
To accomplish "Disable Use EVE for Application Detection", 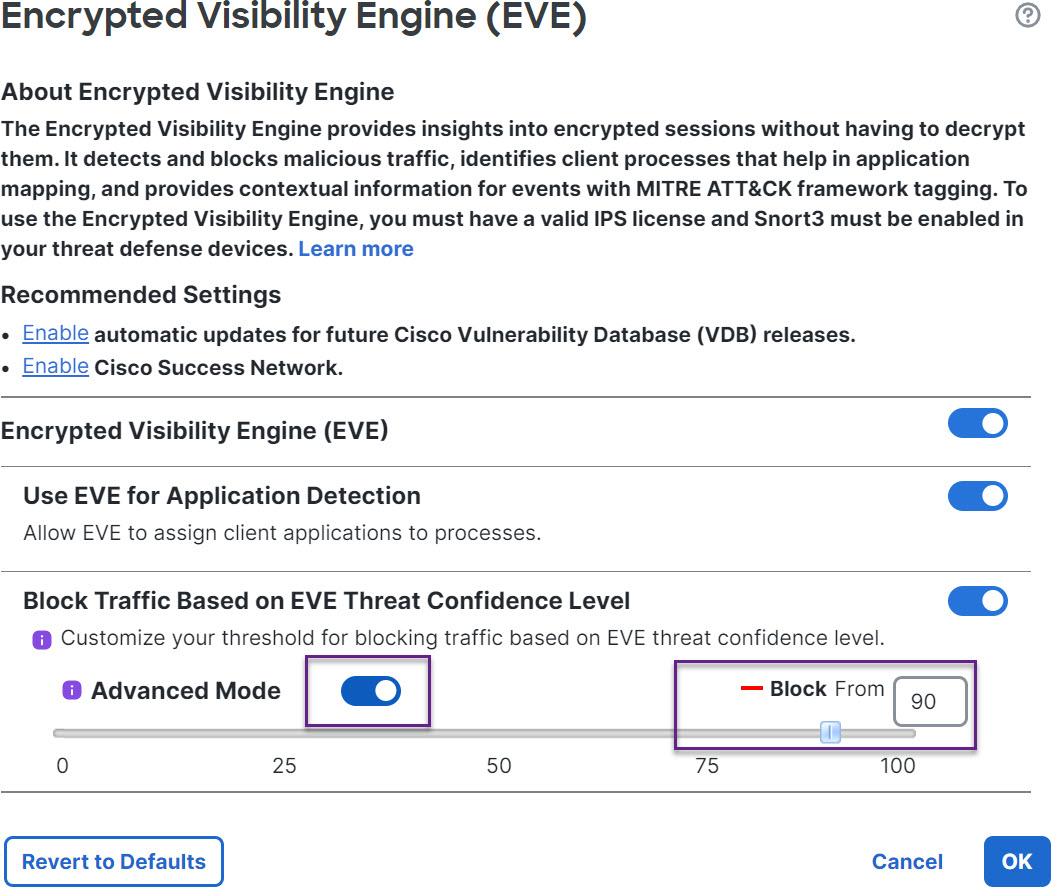I will pyautogui.click(x=977, y=496).
